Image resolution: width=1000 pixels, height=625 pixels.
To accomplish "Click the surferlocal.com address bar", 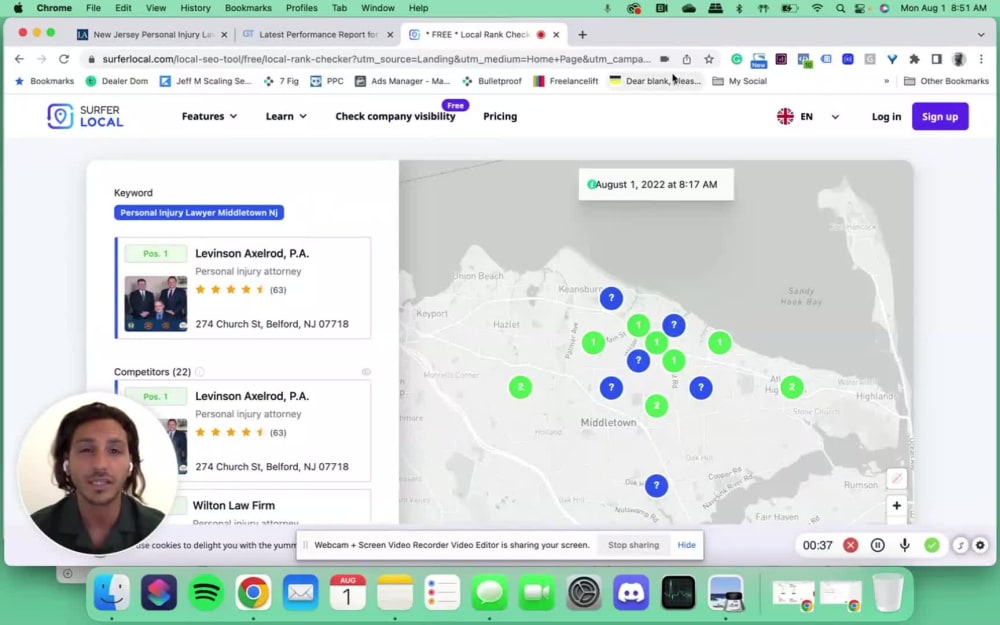I will pos(376,59).
